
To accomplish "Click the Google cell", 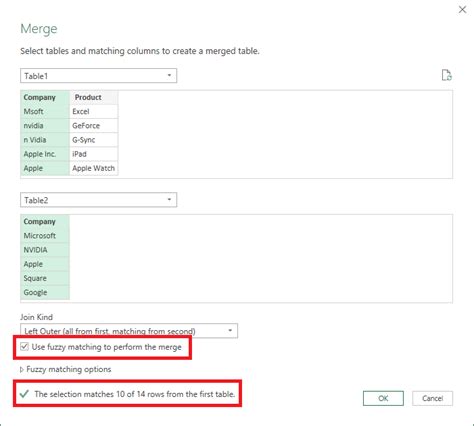I will coord(45,292).
